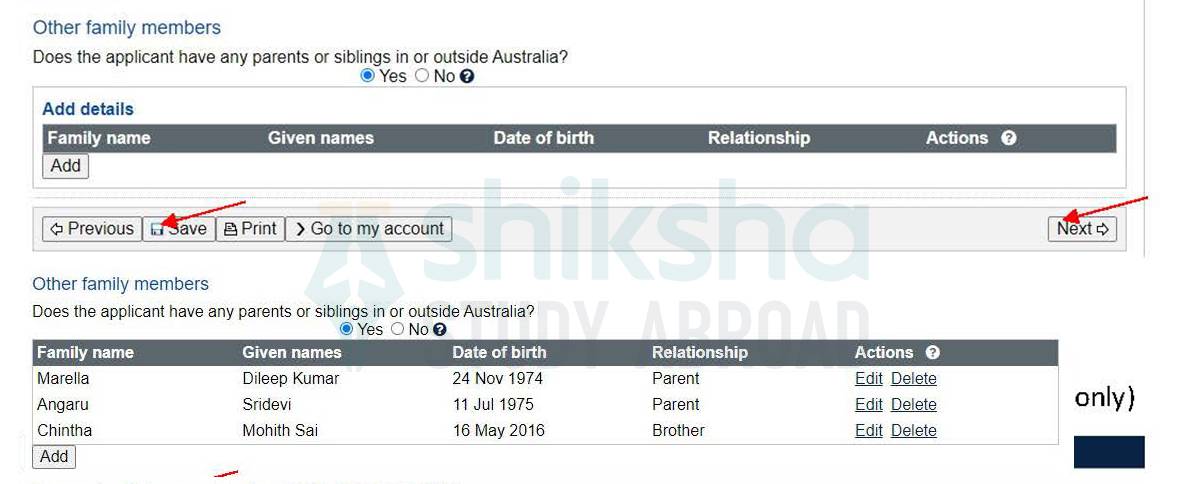Screen dimensions: 1200x484
Task: Proceed with the Next button
Action: (x=1082, y=229)
